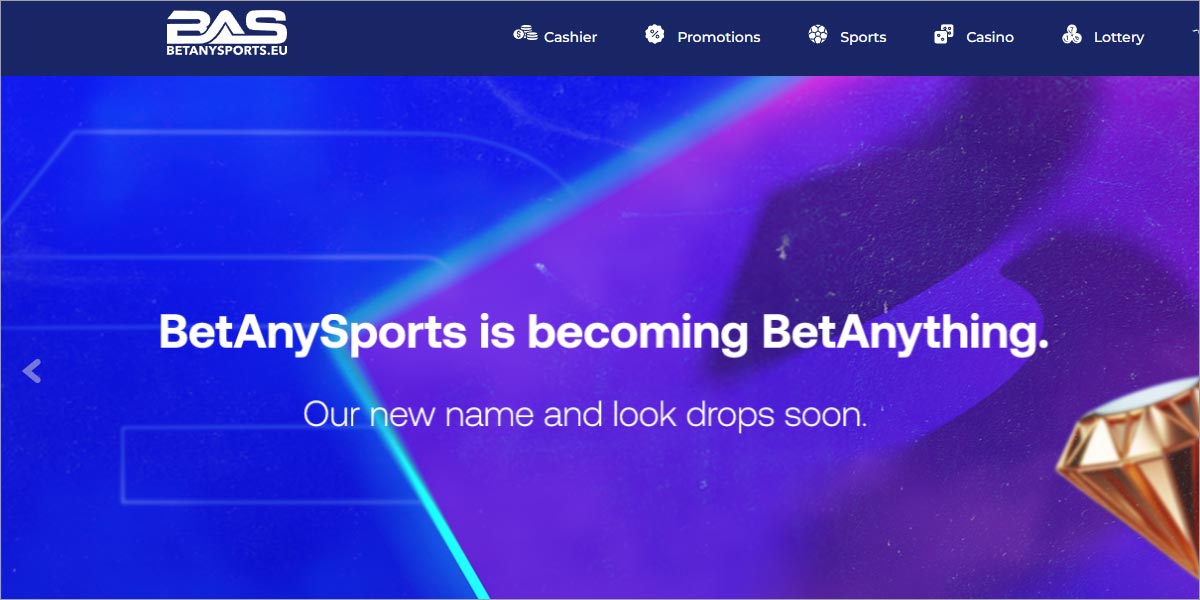This screenshot has width=1200, height=600.
Task: Open the Casino text link
Action: [x=990, y=37]
